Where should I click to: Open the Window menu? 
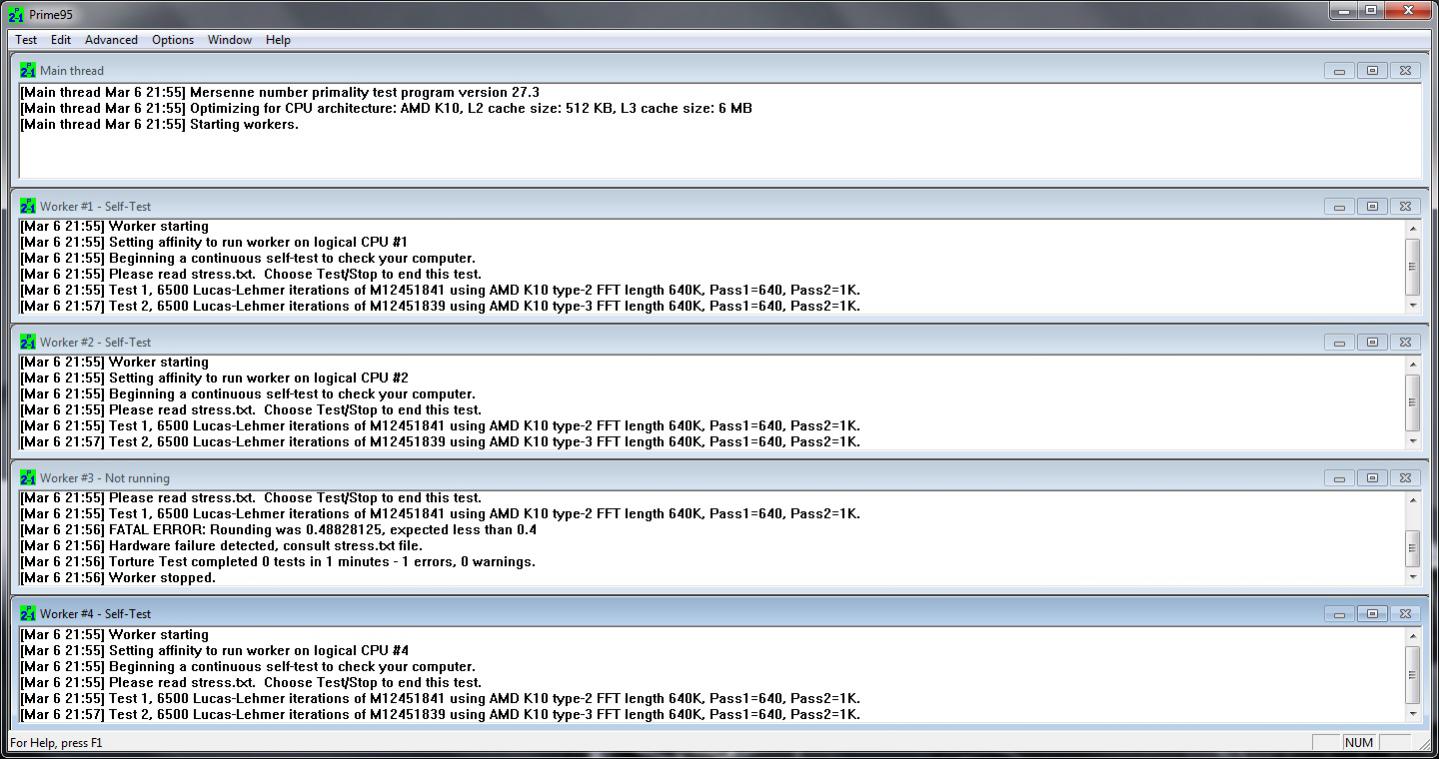pyautogui.click(x=229, y=40)
